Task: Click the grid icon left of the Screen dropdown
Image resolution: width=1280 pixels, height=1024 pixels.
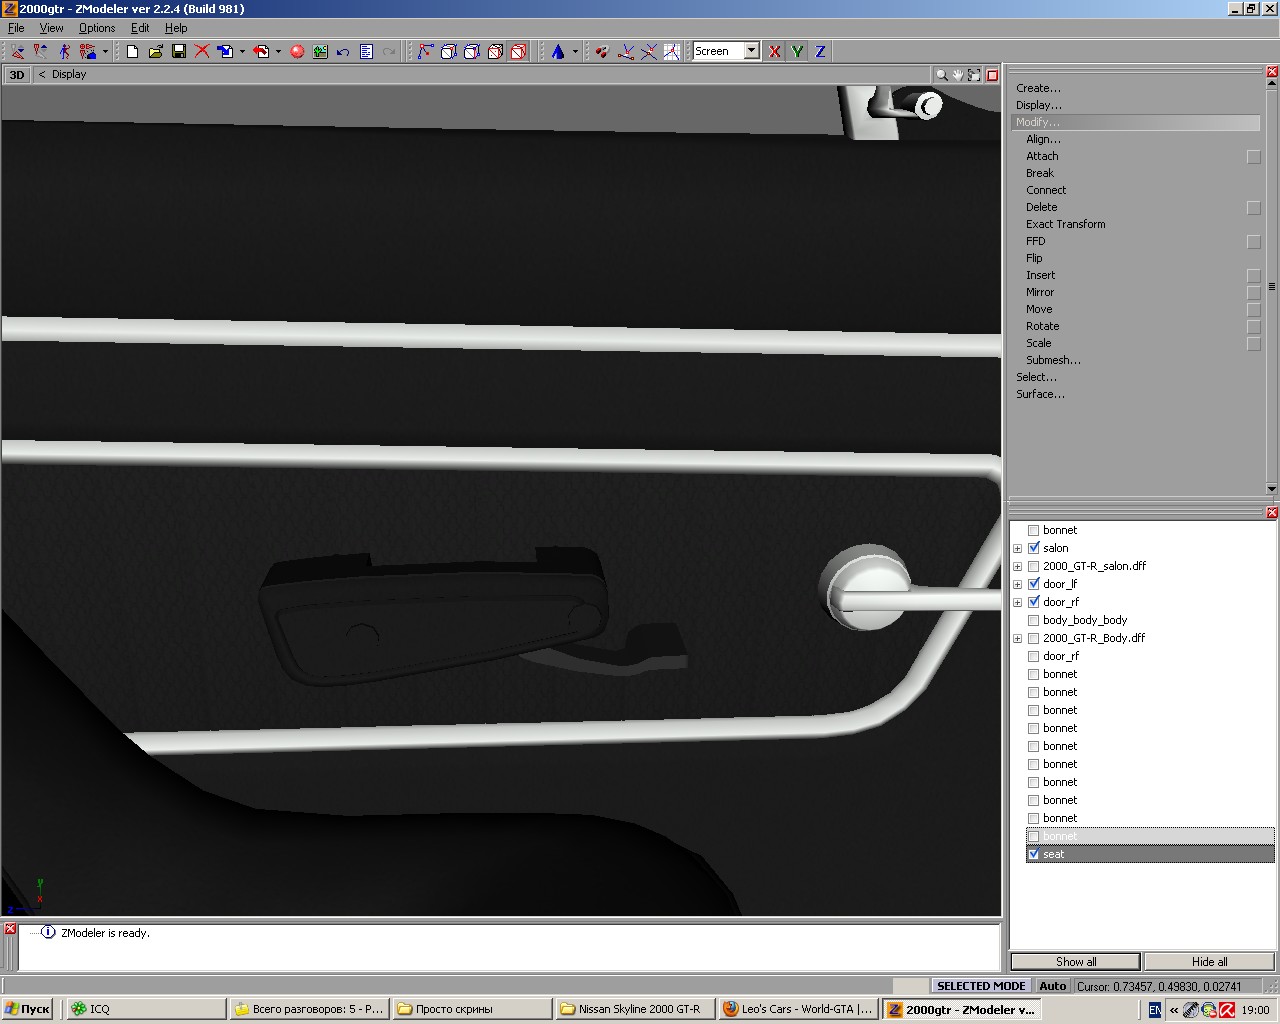Action: [672, 51]
